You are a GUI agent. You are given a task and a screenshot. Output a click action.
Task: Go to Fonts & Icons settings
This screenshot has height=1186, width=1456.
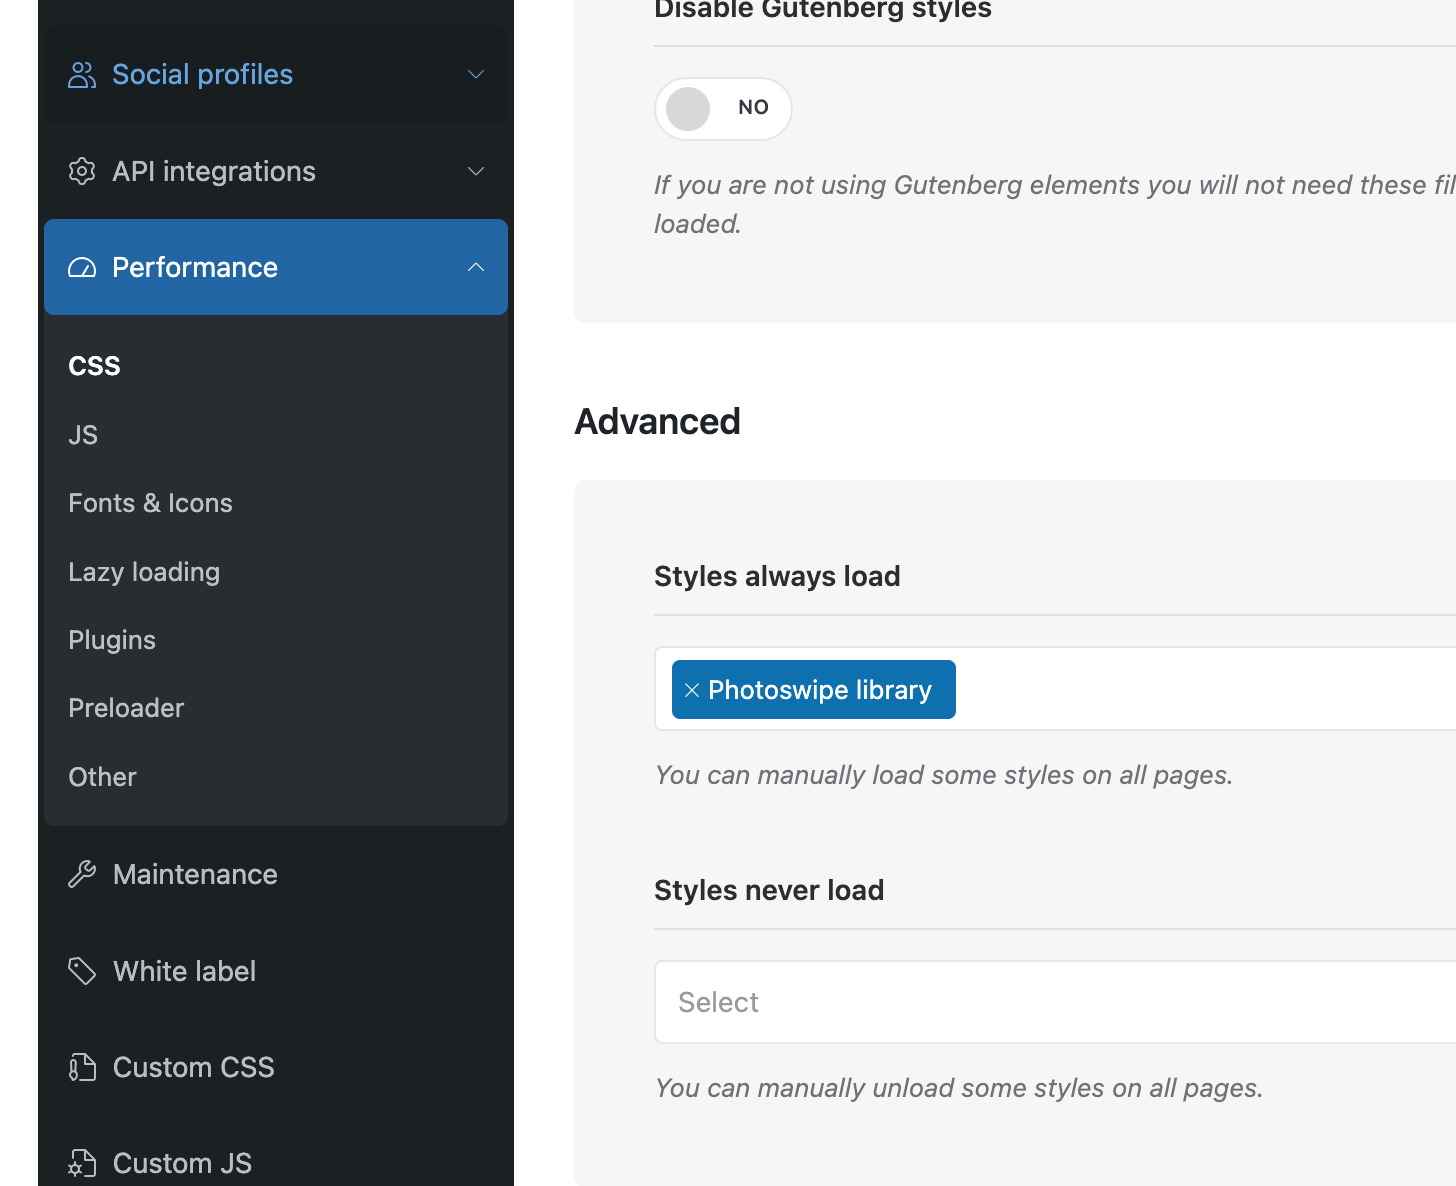(x=150, y=503)
